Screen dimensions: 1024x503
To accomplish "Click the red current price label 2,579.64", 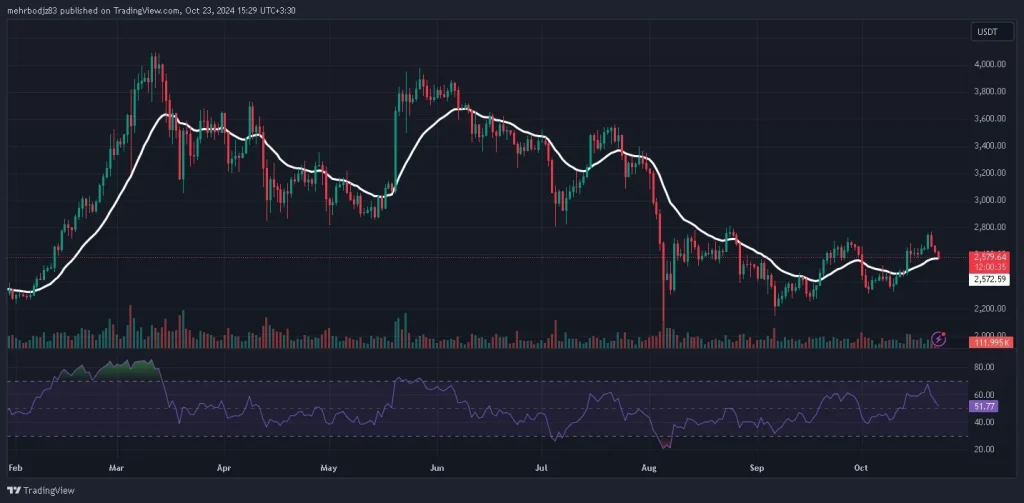I will click(988, 257).
